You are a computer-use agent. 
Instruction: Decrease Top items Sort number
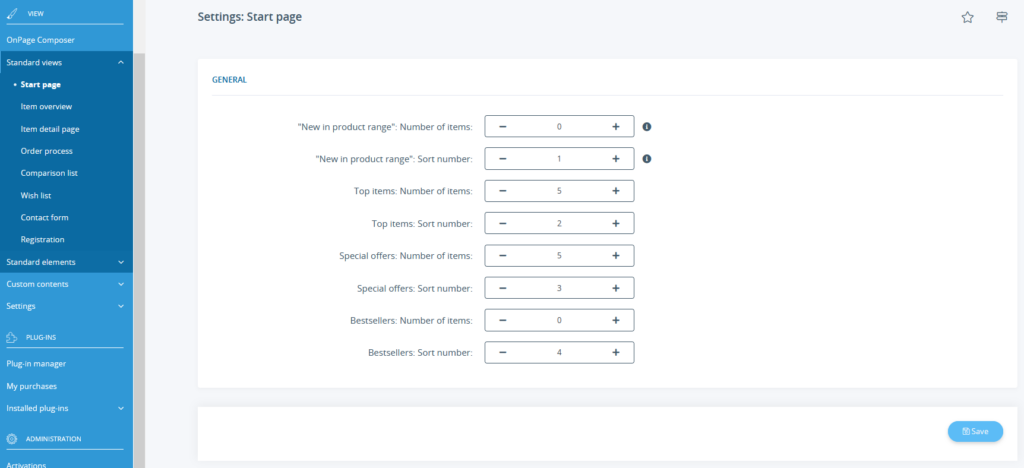point(502,223)
